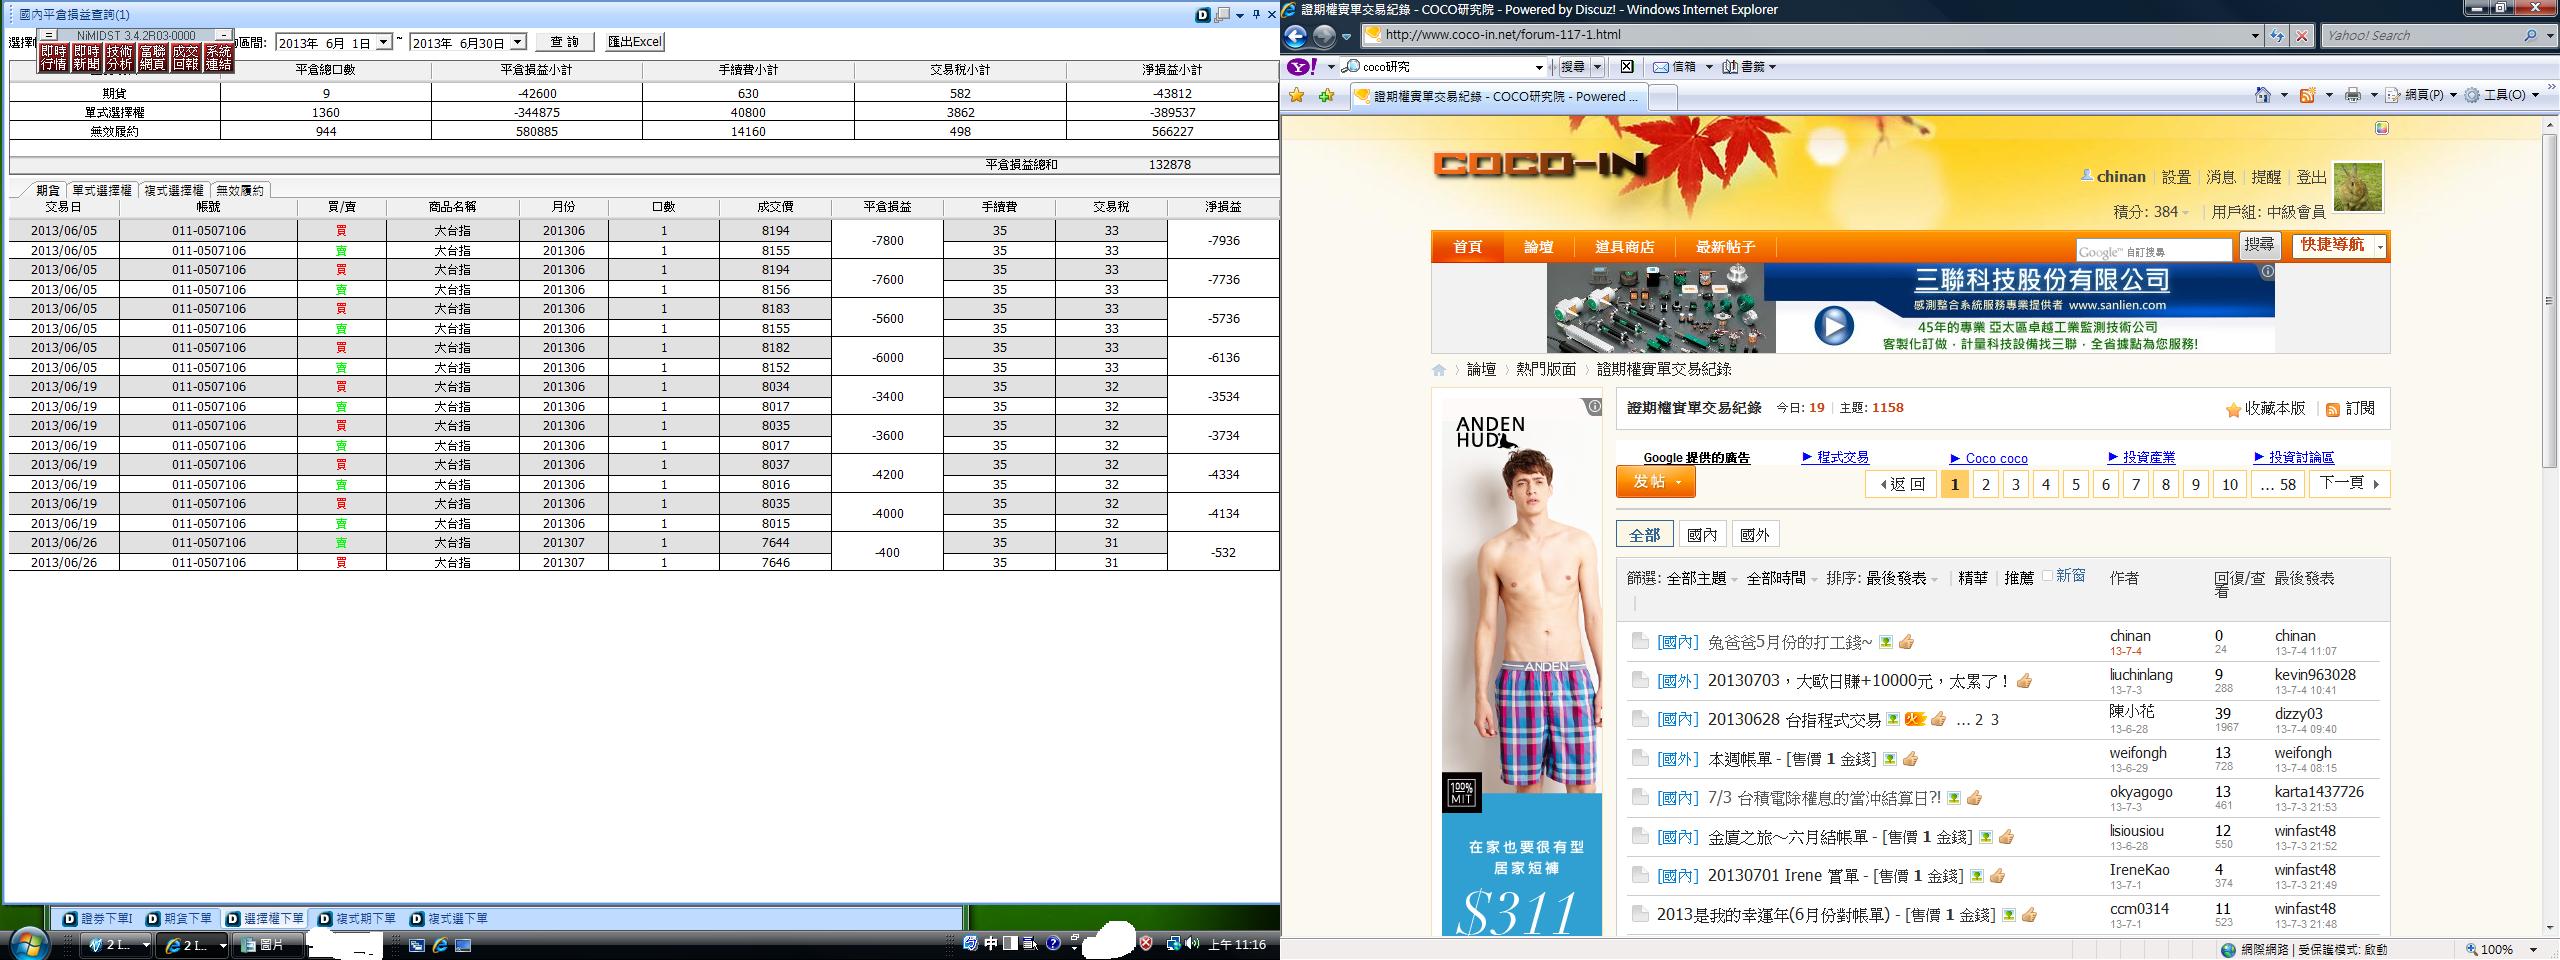
Task: Open the start date dropdown 2013年 6月 1日
Action: [384, 42]
